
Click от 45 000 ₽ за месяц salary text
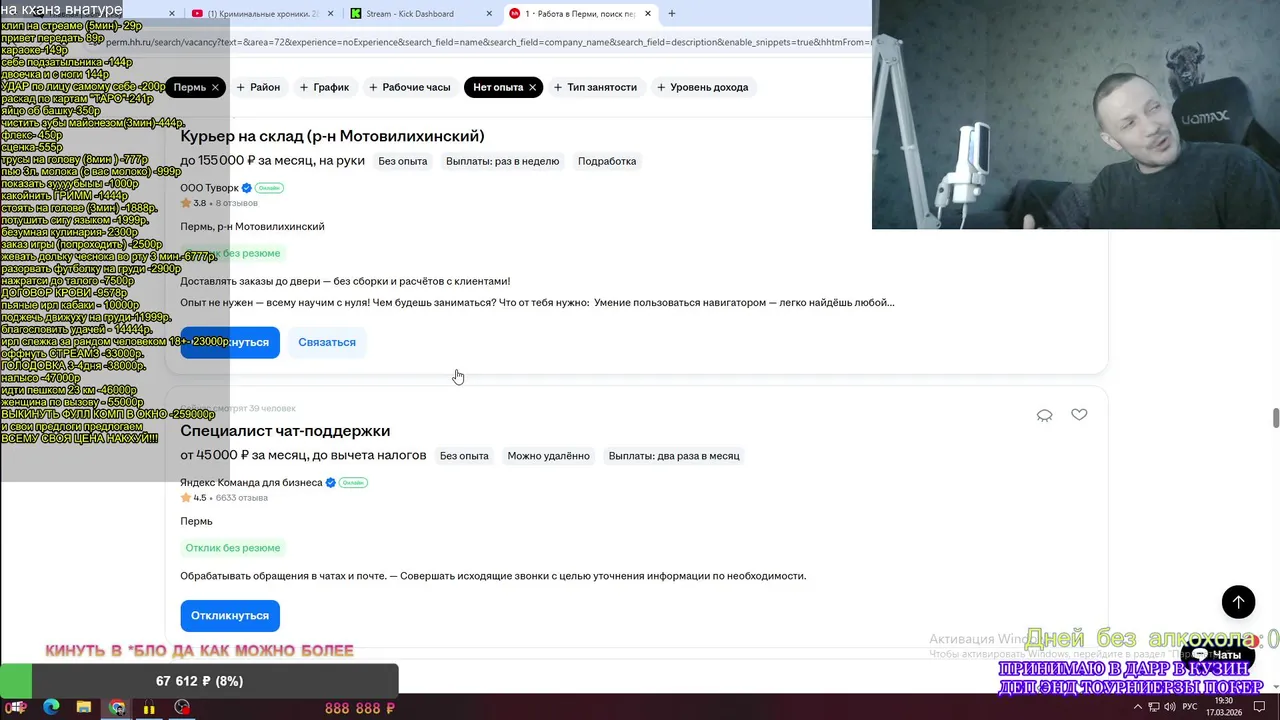(303, 456)
